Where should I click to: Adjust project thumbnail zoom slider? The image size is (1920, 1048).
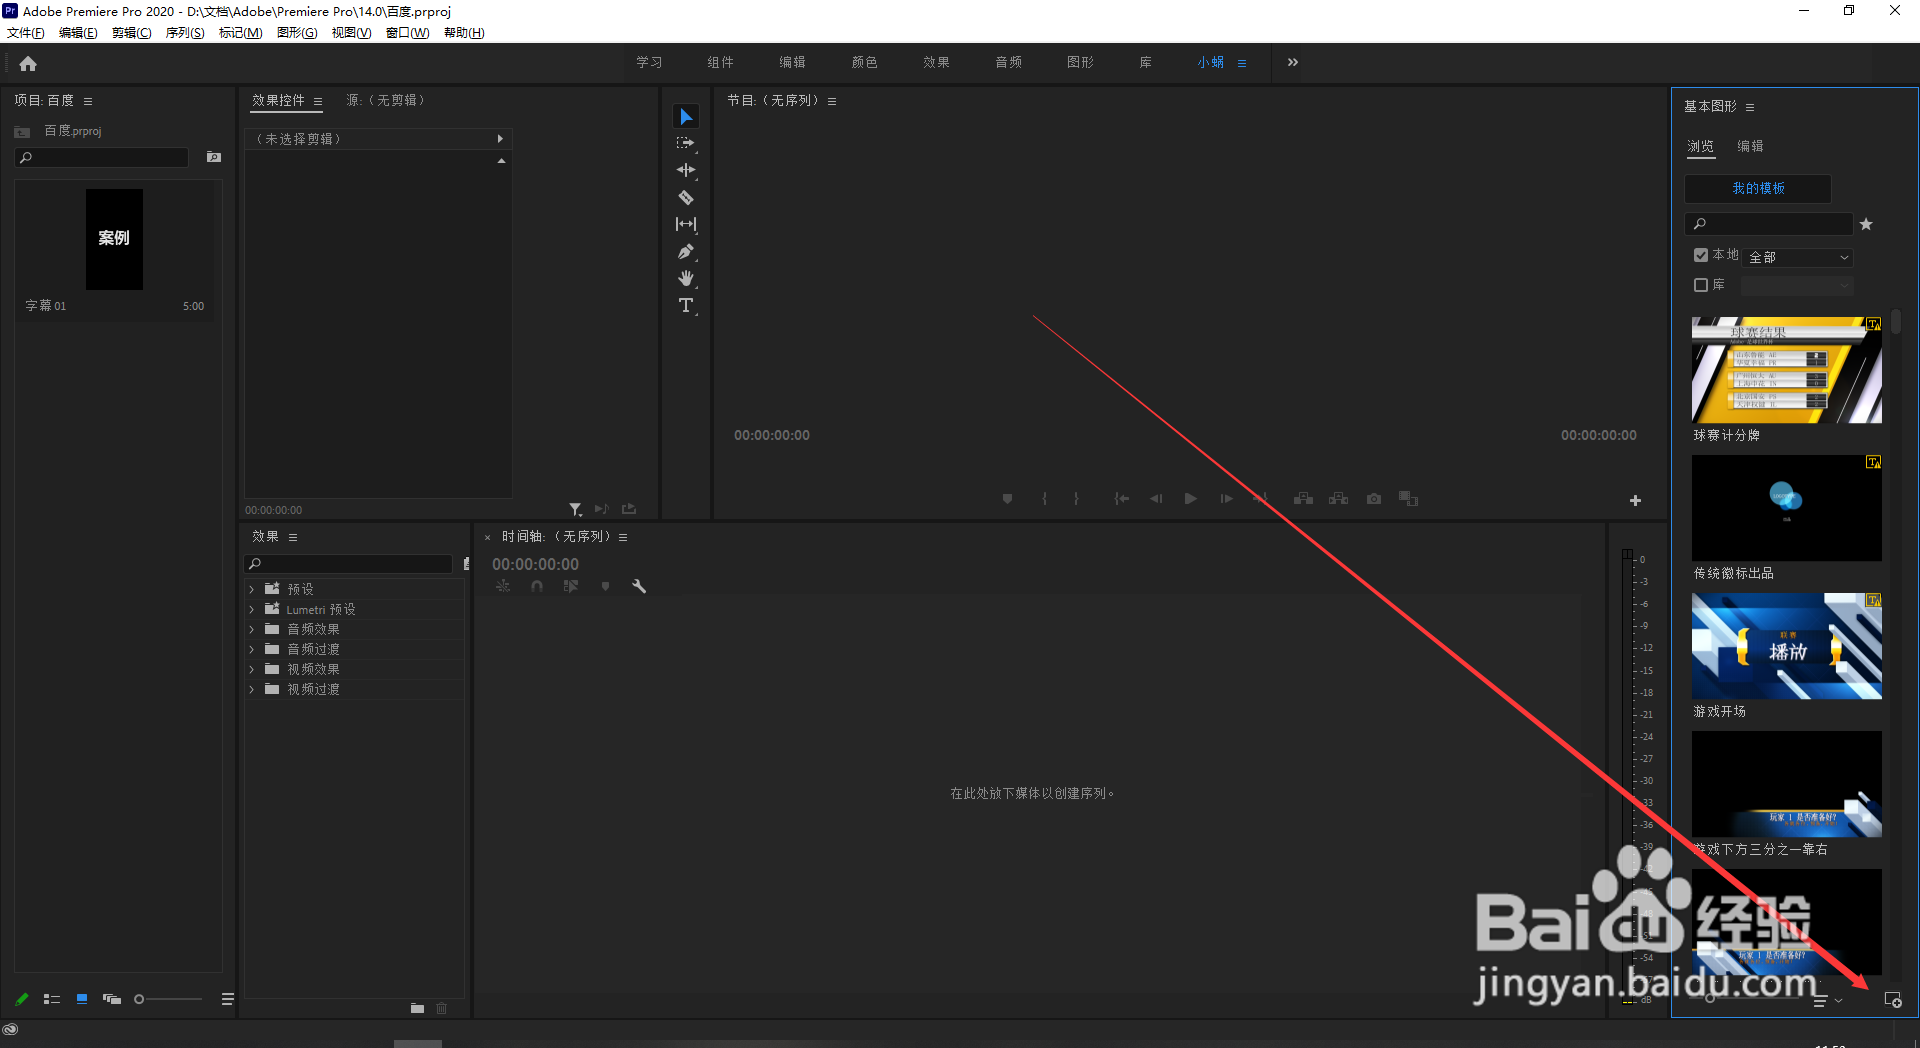click(169, 999)
